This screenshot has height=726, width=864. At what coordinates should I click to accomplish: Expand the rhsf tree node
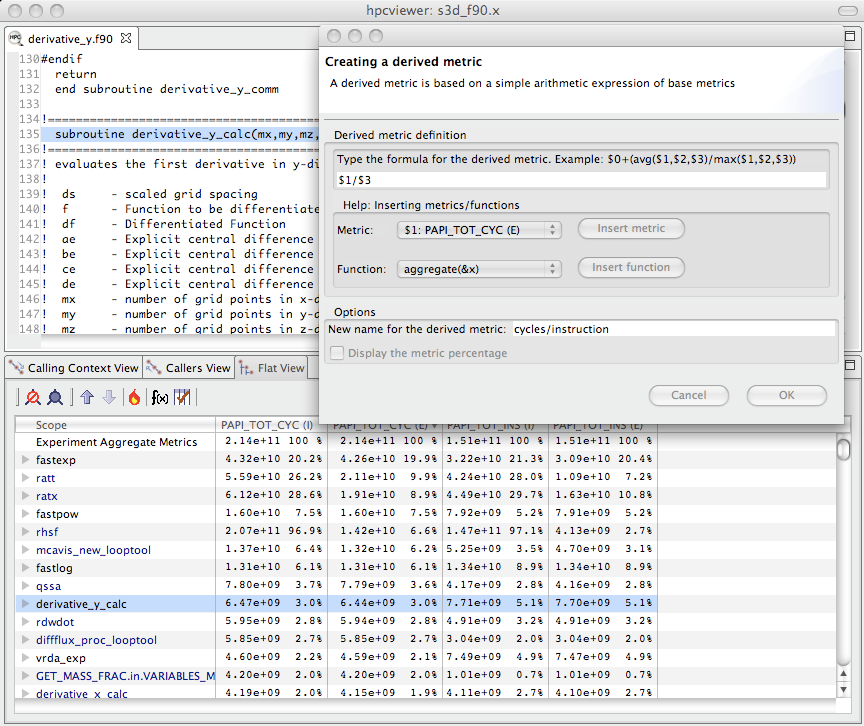26,532
